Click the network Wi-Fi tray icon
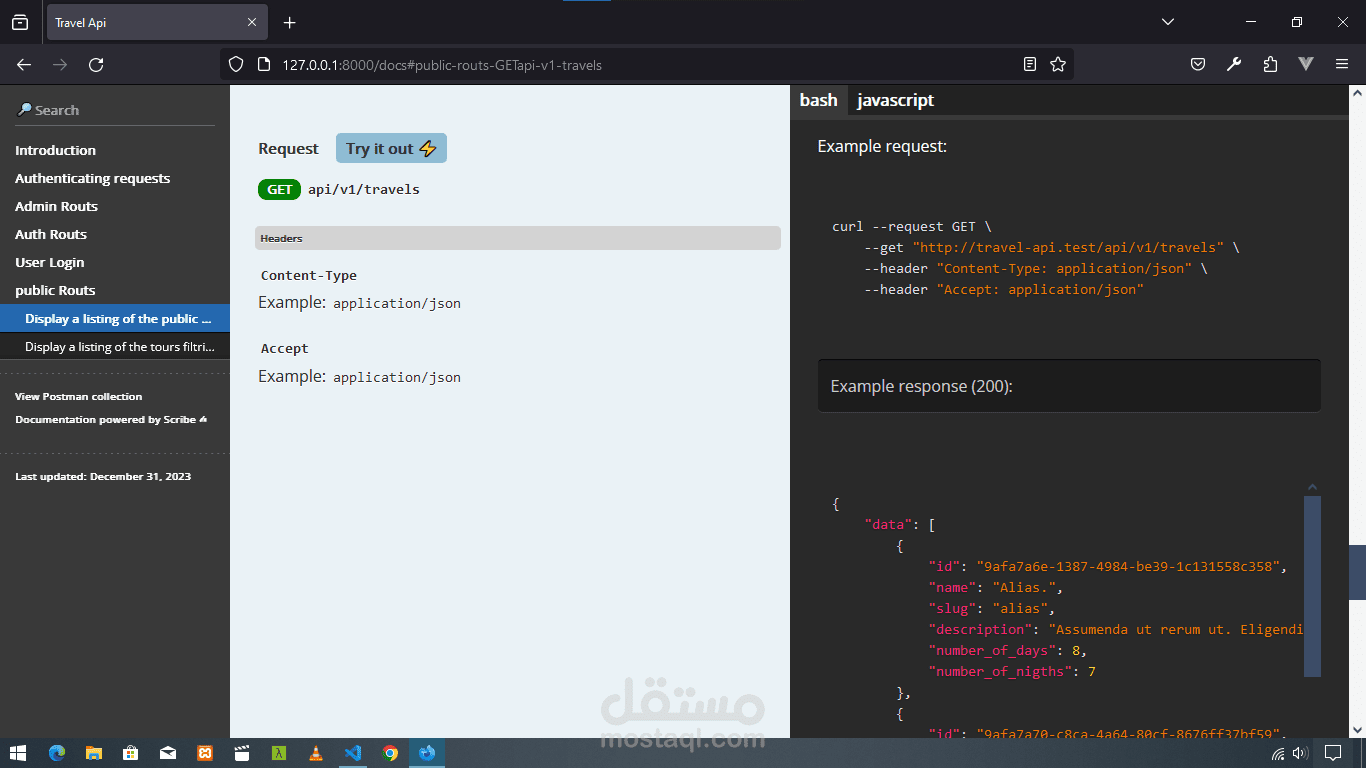1366x768 pixels. 1278,753
